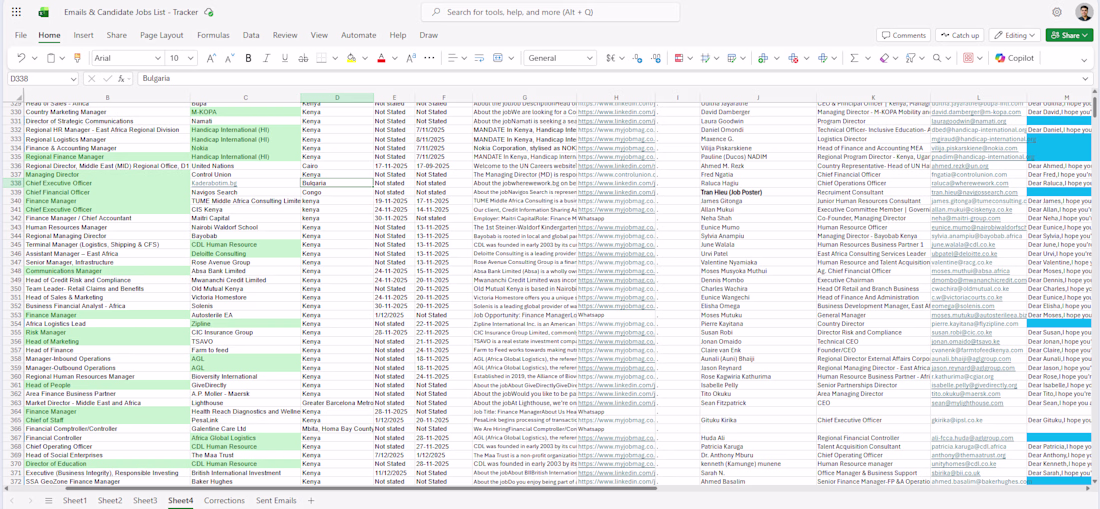Click the Sort and Filter icon

point(911,58)
